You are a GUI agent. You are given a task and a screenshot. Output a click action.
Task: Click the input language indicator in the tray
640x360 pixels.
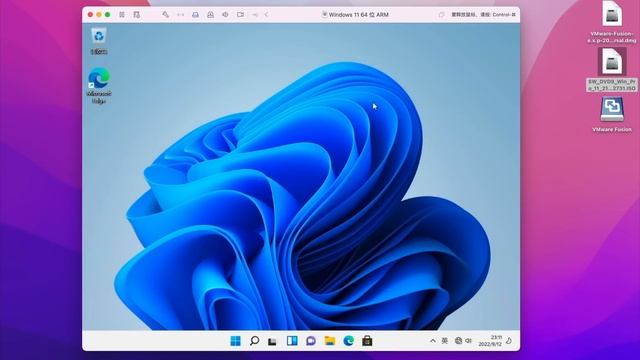pos(444,341)
